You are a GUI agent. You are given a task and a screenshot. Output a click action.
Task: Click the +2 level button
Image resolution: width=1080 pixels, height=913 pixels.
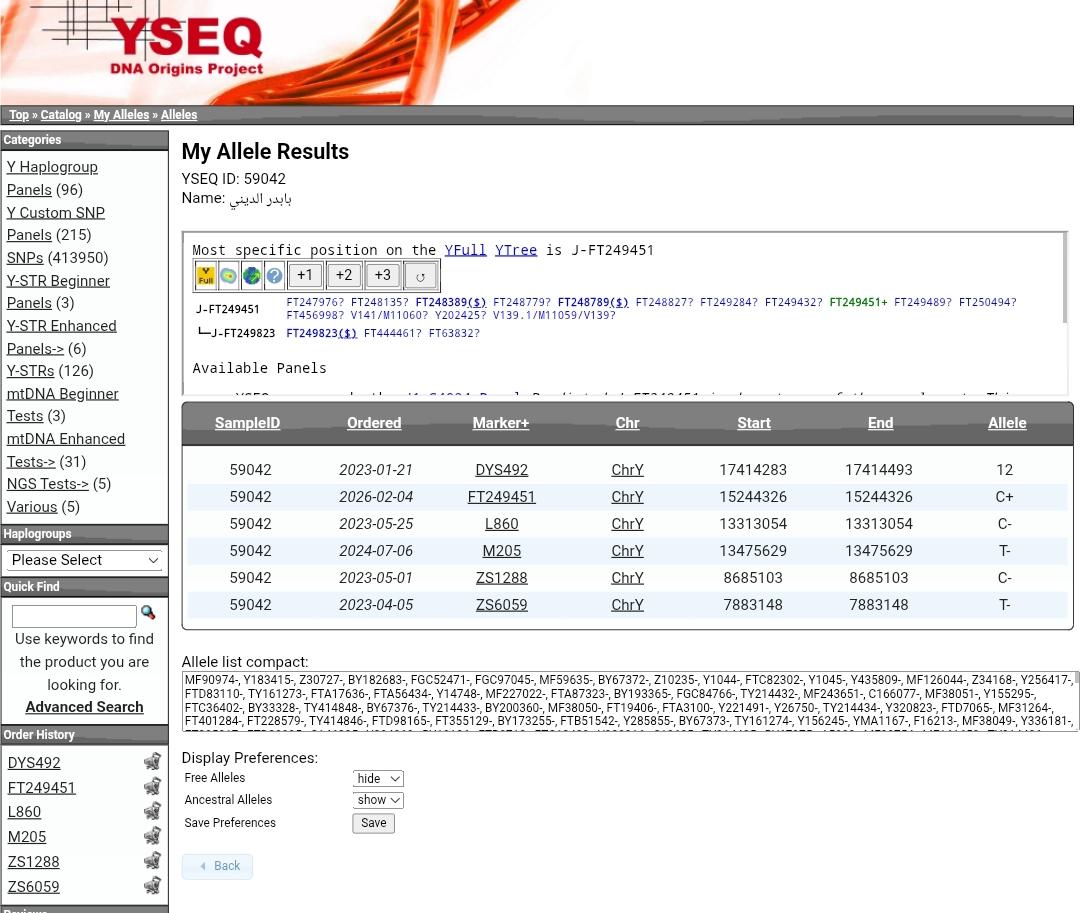coord(344,275)
